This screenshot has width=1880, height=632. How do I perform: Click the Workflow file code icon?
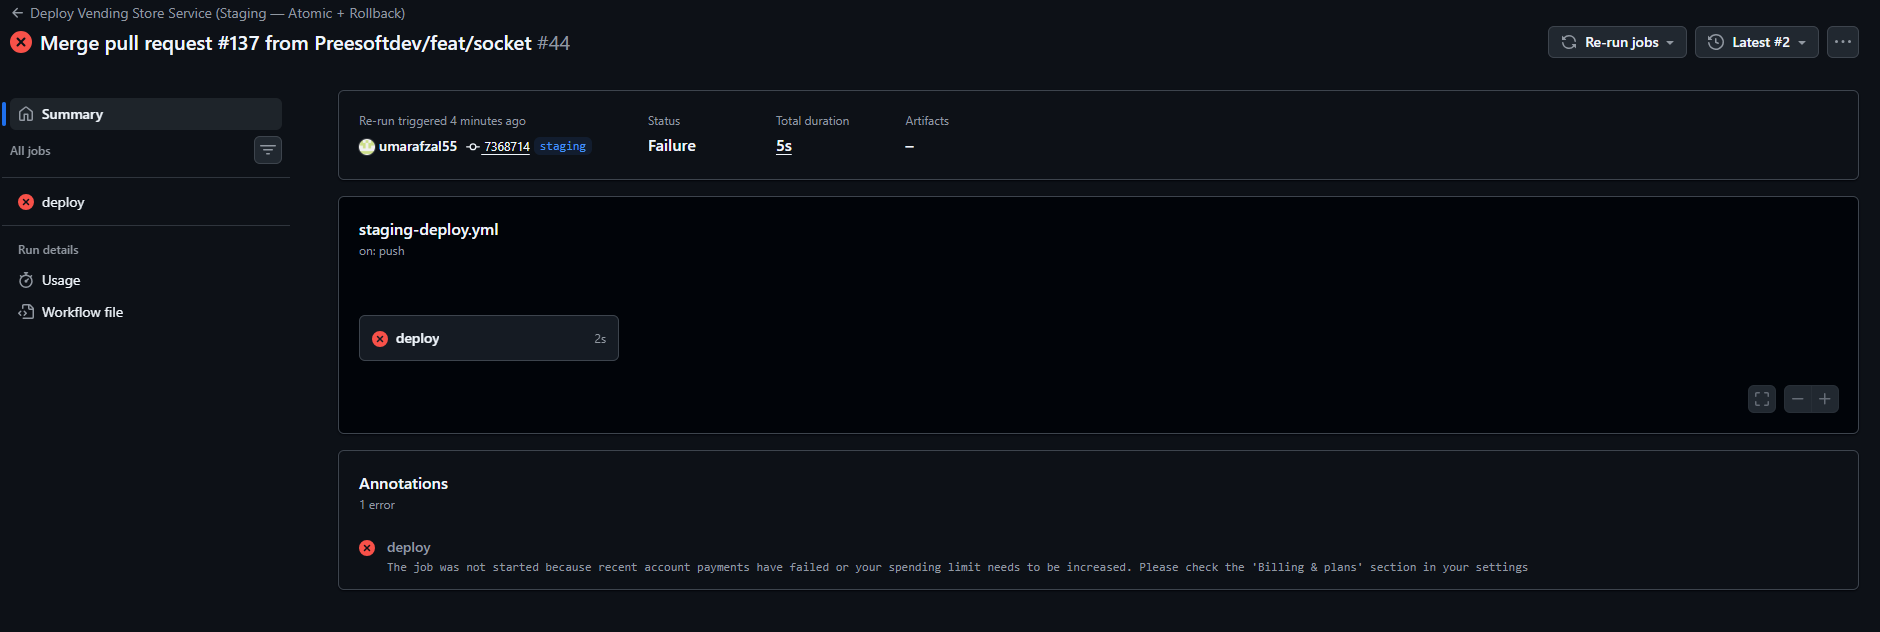26,312
